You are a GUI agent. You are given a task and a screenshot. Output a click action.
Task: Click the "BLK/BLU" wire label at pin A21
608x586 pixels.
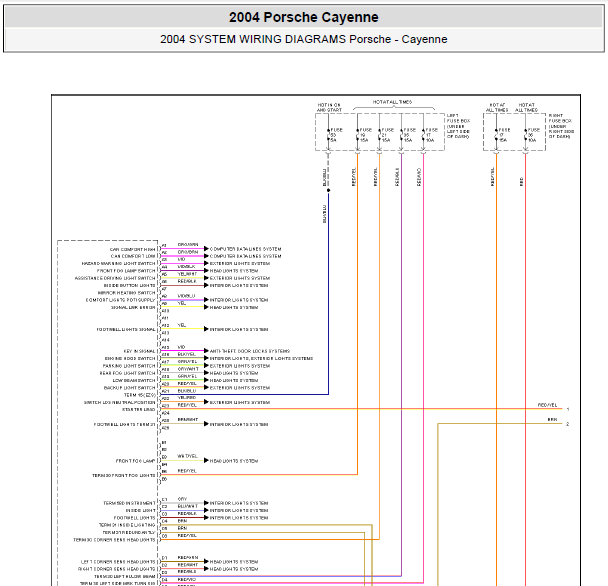coord(187,391)
